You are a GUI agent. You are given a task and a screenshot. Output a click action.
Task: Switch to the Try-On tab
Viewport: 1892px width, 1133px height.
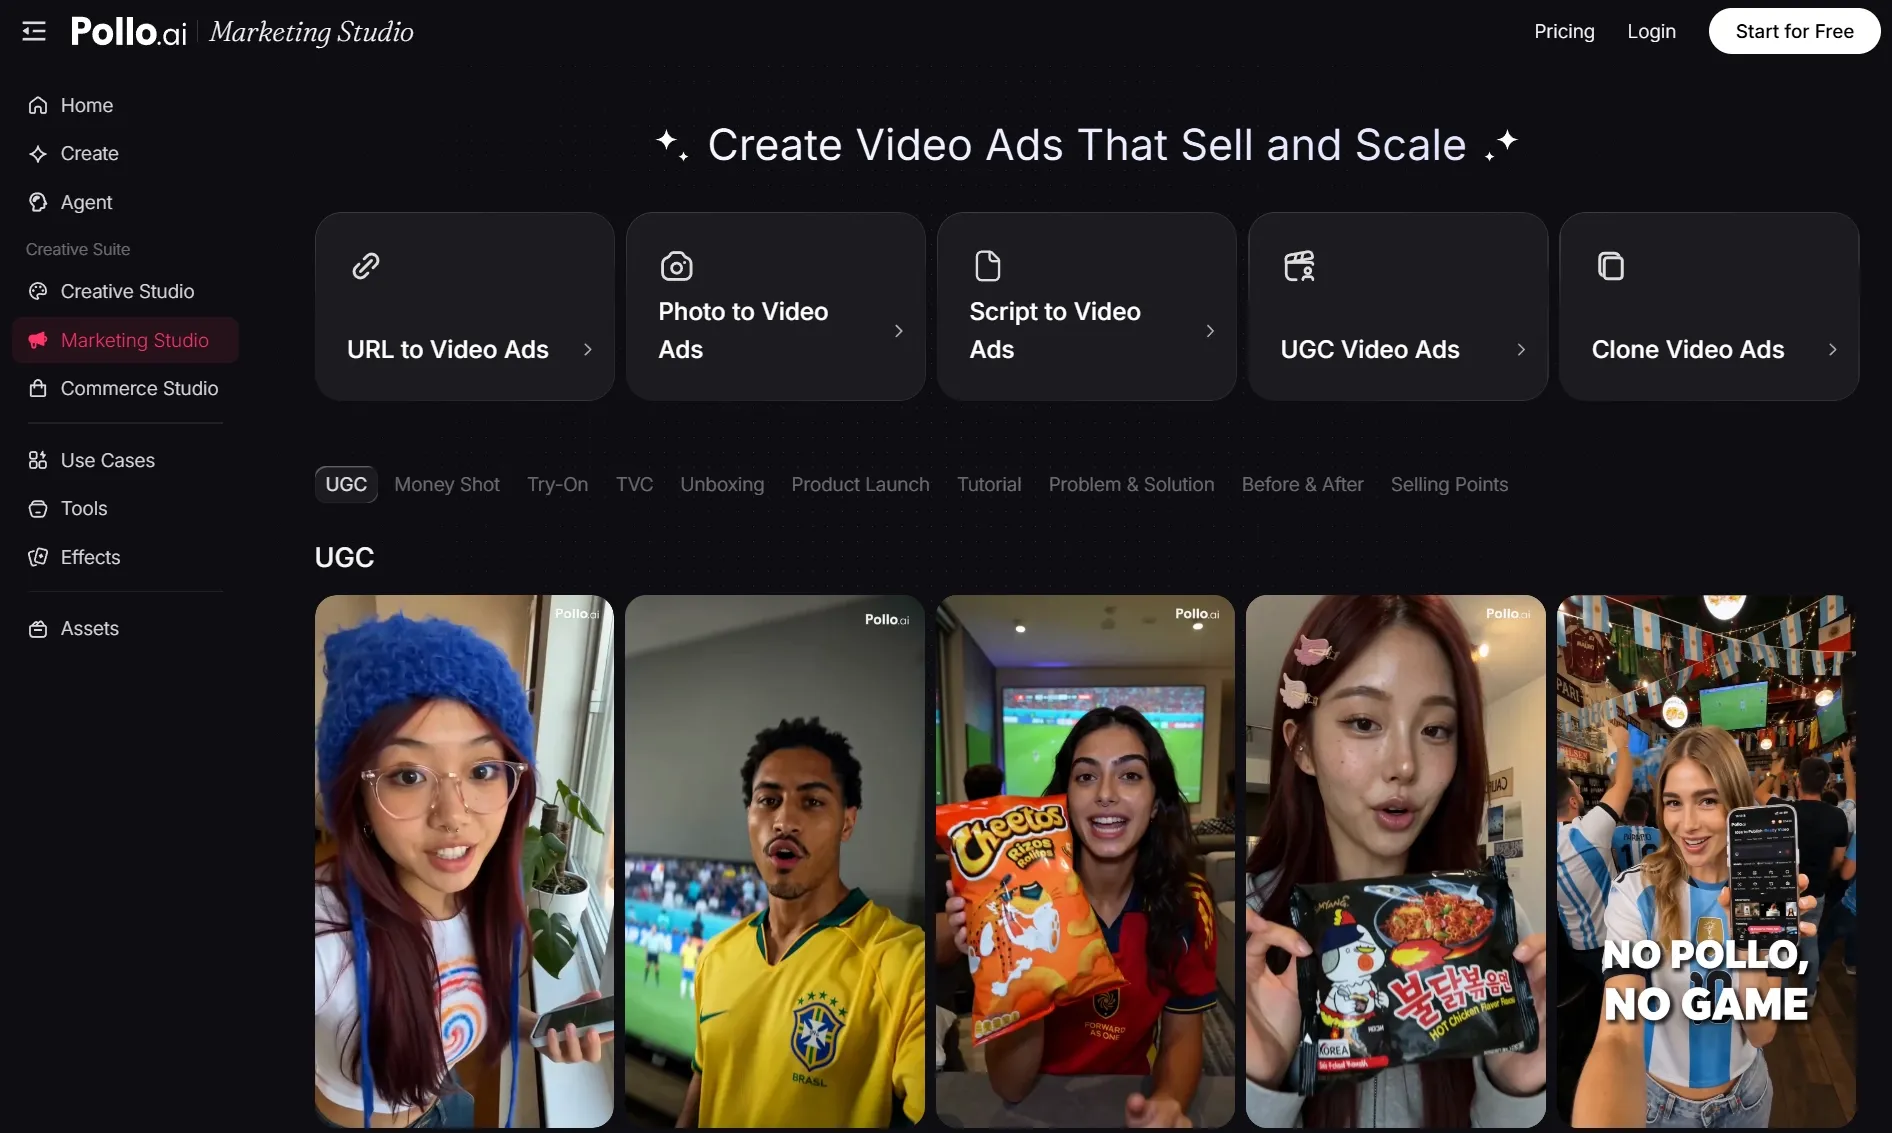click(x=558, y=484)
